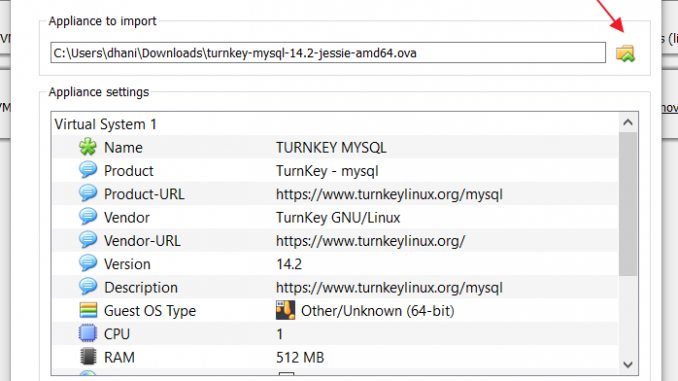Click inside the appliance file path field
The width and height of the screenshot is (678, 381).
tap(328, 53)
